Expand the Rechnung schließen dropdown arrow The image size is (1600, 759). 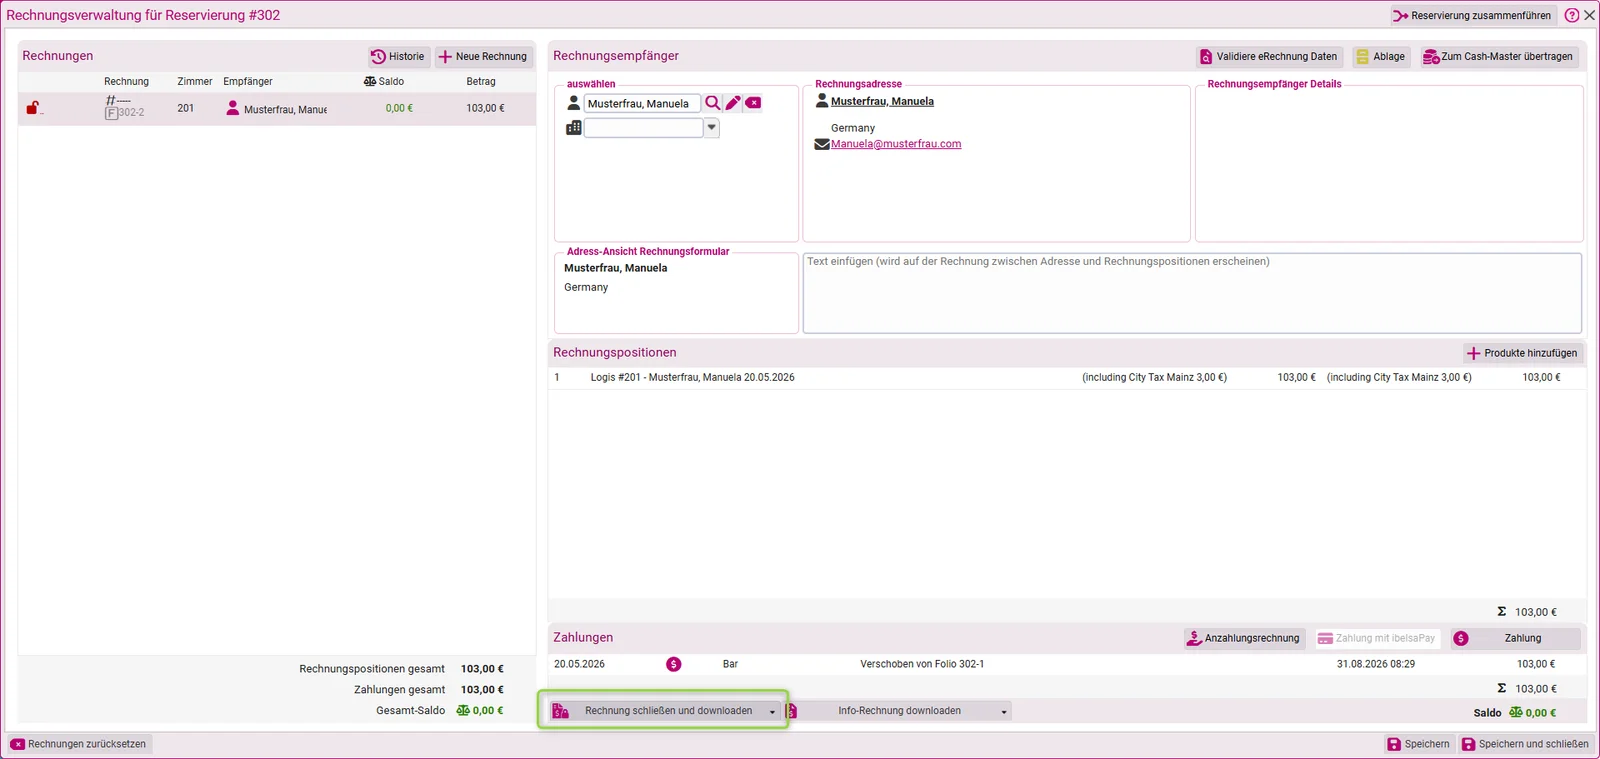[x=772, y=711]
